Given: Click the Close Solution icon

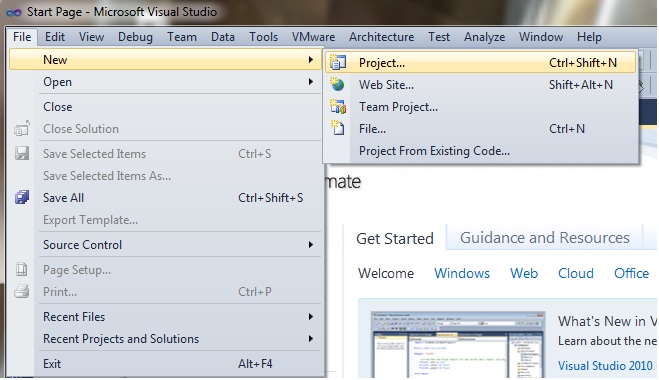Looking at the screenshot, I should click(x=22, y=129).
